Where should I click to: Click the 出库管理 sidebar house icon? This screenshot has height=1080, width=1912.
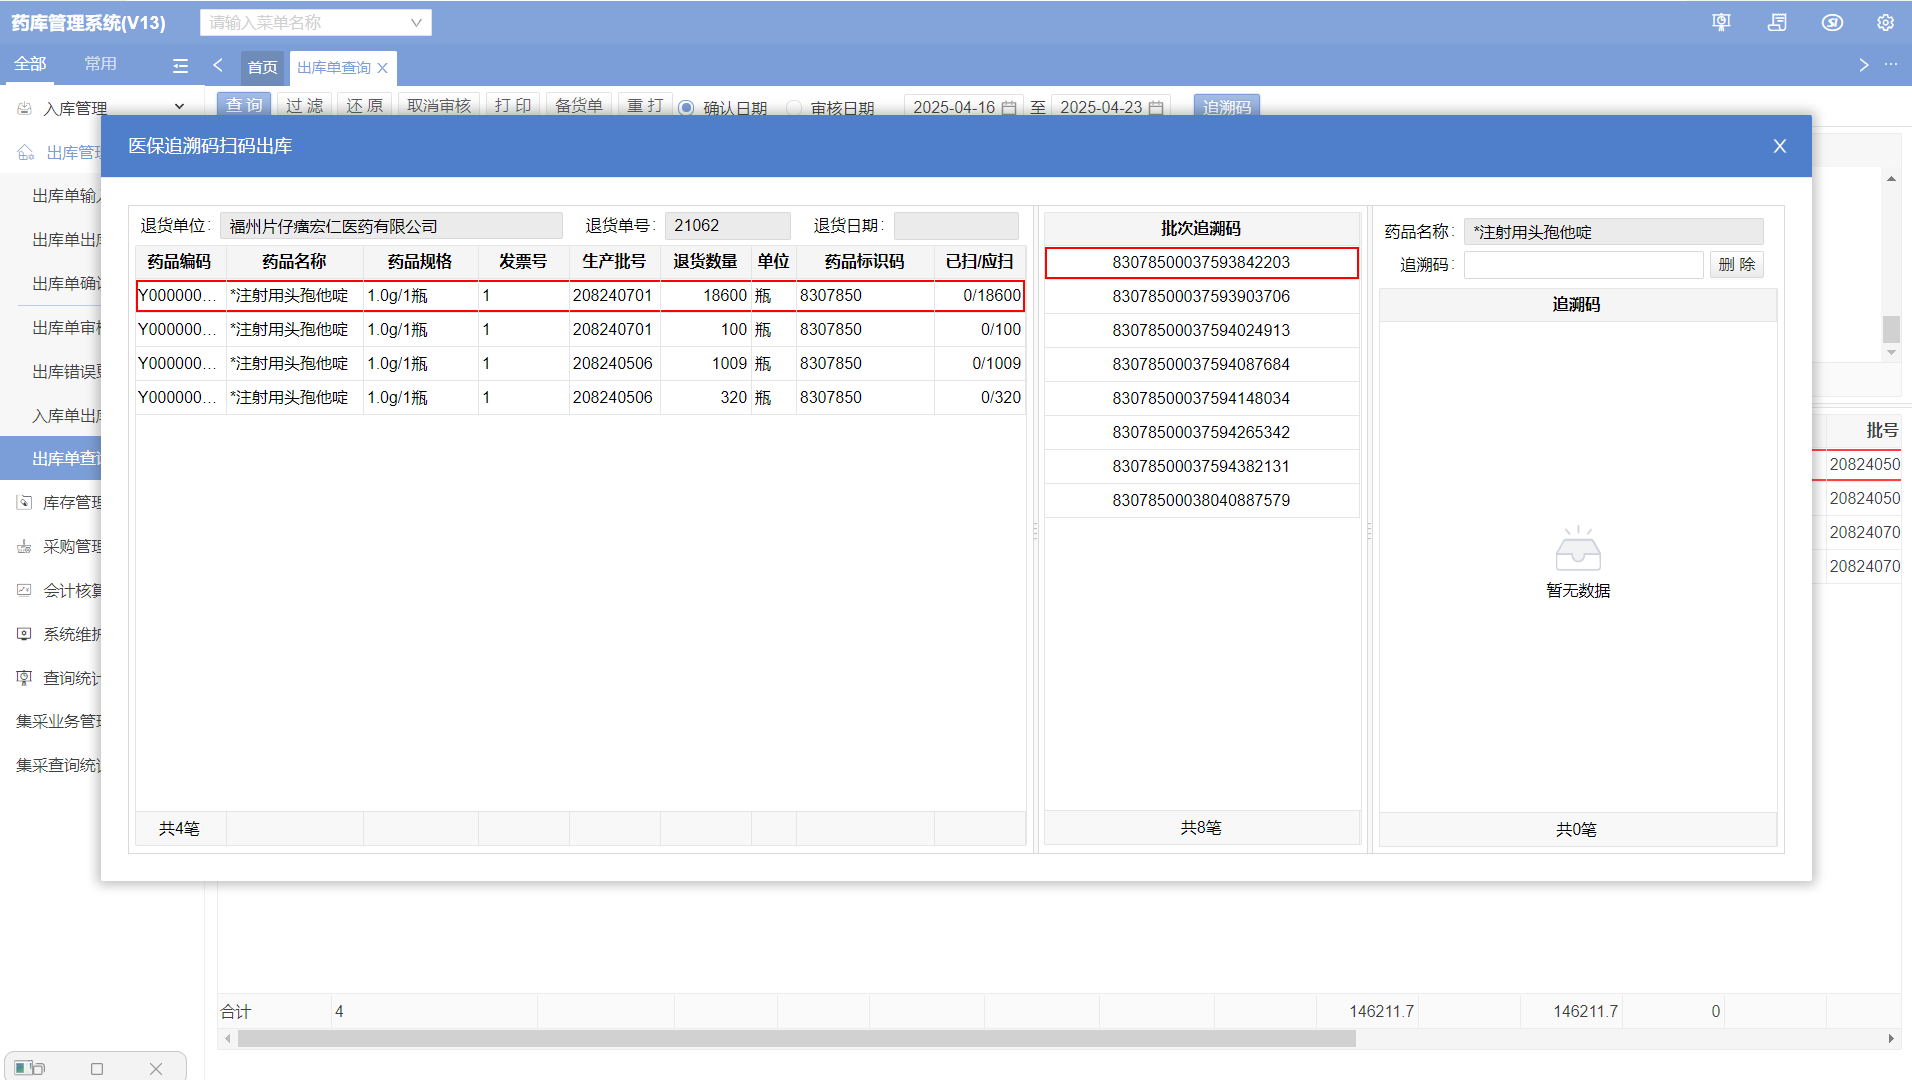pos(26,152)
